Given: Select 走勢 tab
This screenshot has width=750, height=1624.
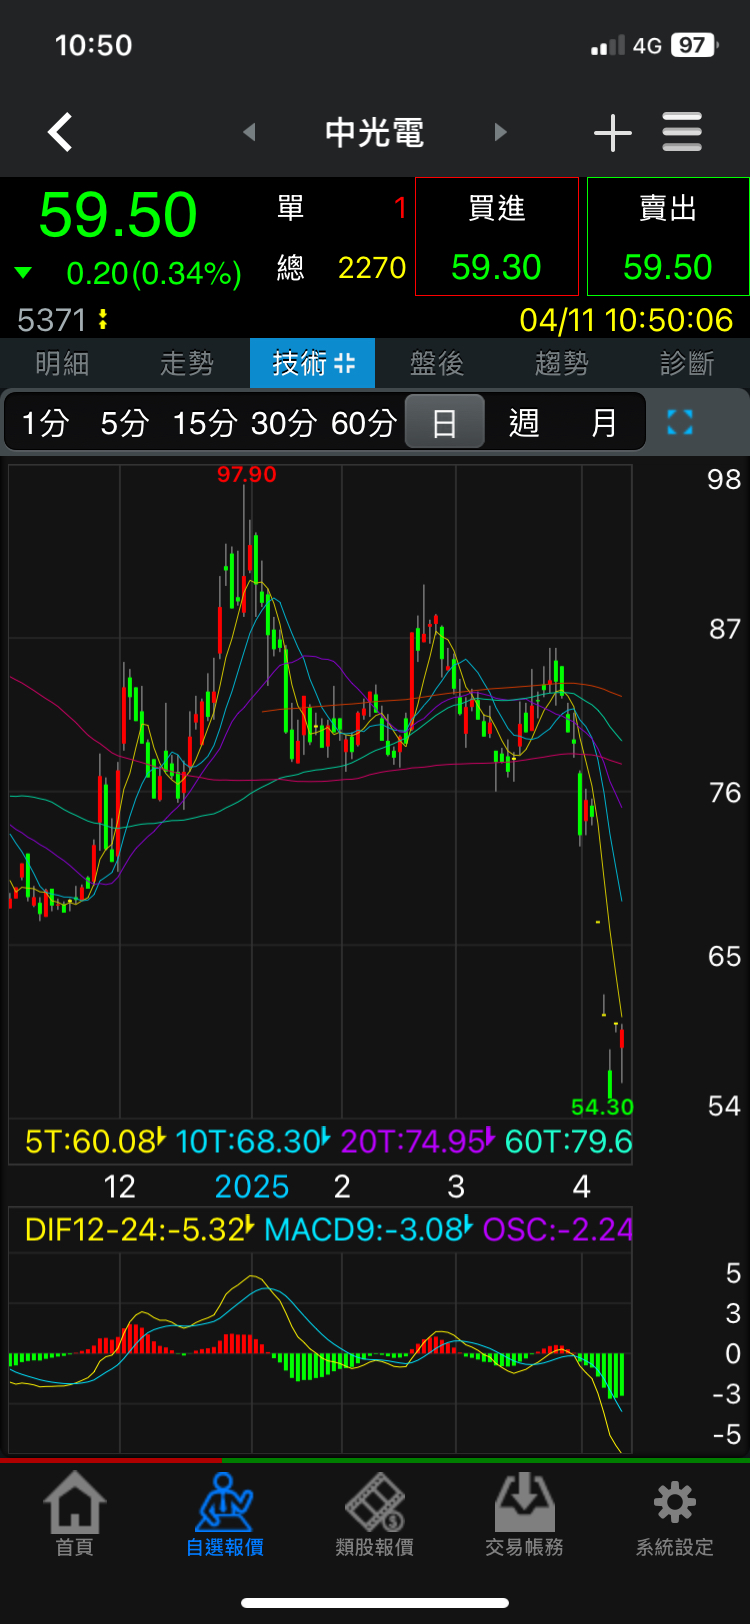Looking at the screenshot, I should (x=187, y=363).
